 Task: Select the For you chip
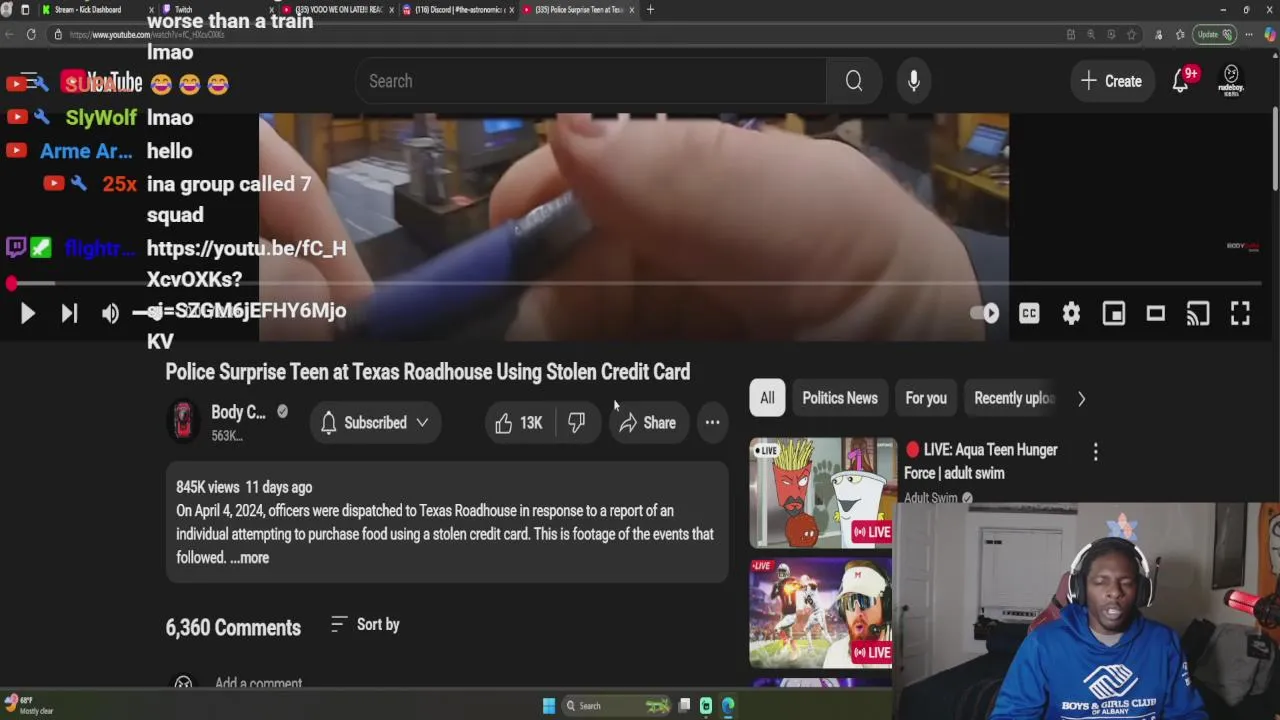pyautogui.click(x=926, y=398)
